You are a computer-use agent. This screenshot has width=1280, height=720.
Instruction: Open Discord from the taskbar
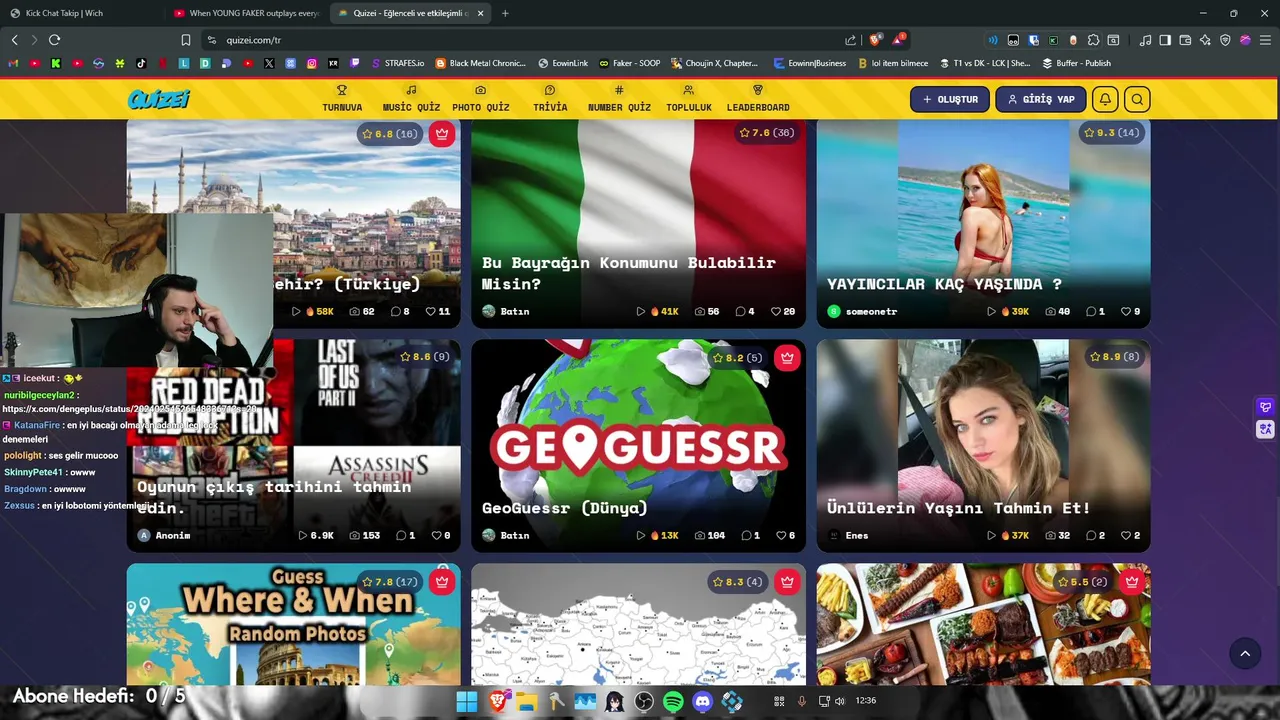703,702
